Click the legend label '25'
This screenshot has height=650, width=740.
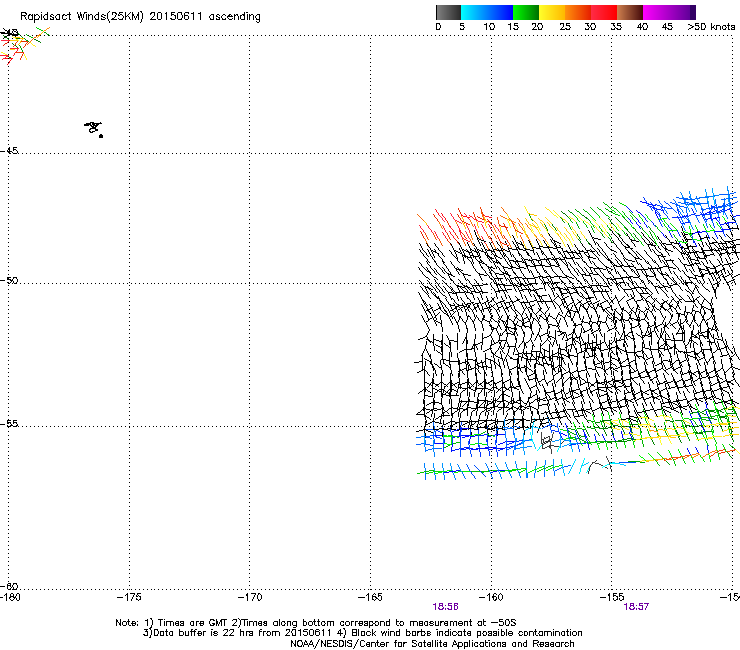[x=565, y=27]
